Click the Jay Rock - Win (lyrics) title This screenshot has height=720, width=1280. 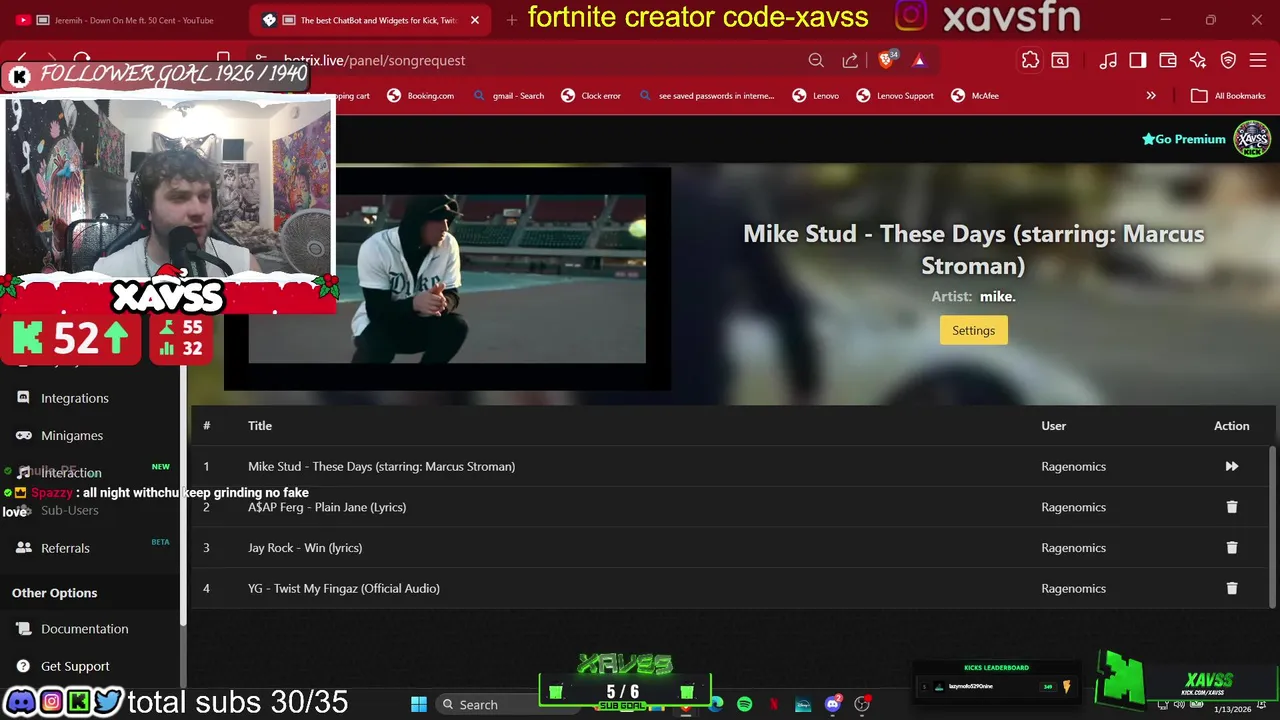(305, 548)
